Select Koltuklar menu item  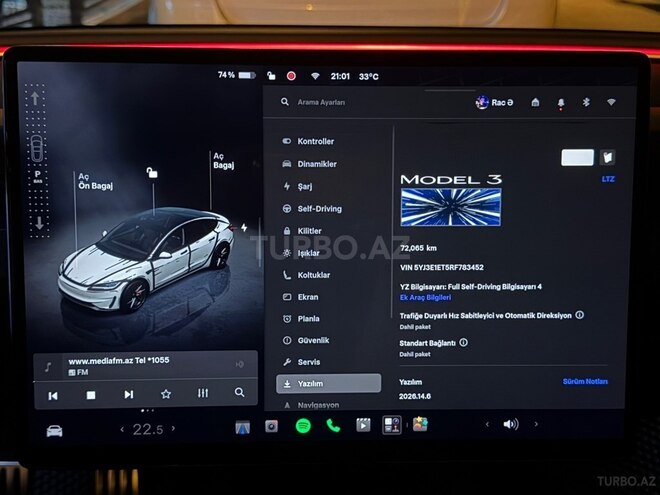(x=307, y=275)
